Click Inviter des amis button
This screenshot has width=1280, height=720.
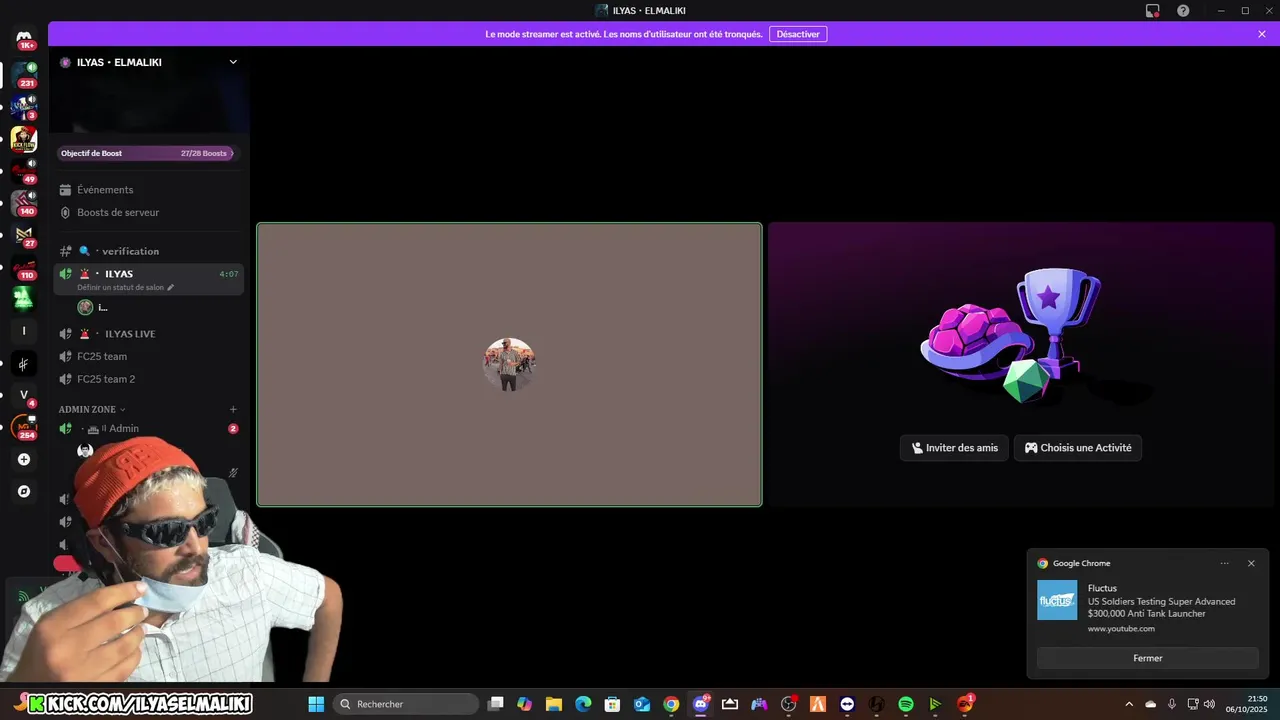955,448
